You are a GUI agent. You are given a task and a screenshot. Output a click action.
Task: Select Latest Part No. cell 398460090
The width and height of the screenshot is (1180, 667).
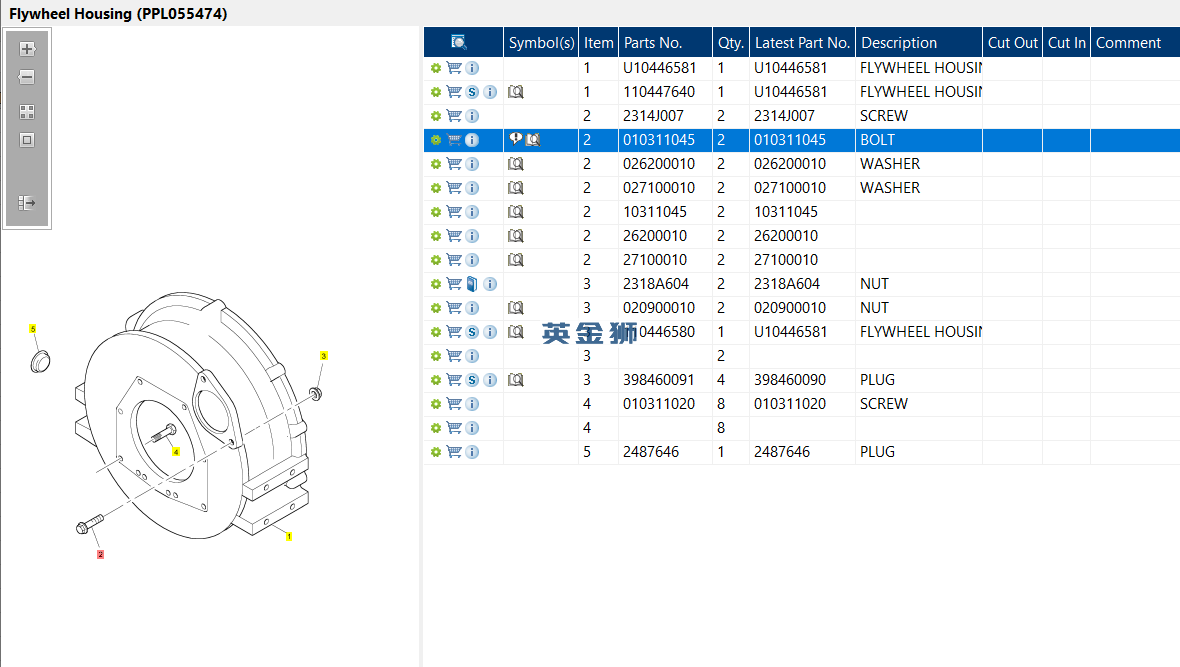tap(802, 380)
